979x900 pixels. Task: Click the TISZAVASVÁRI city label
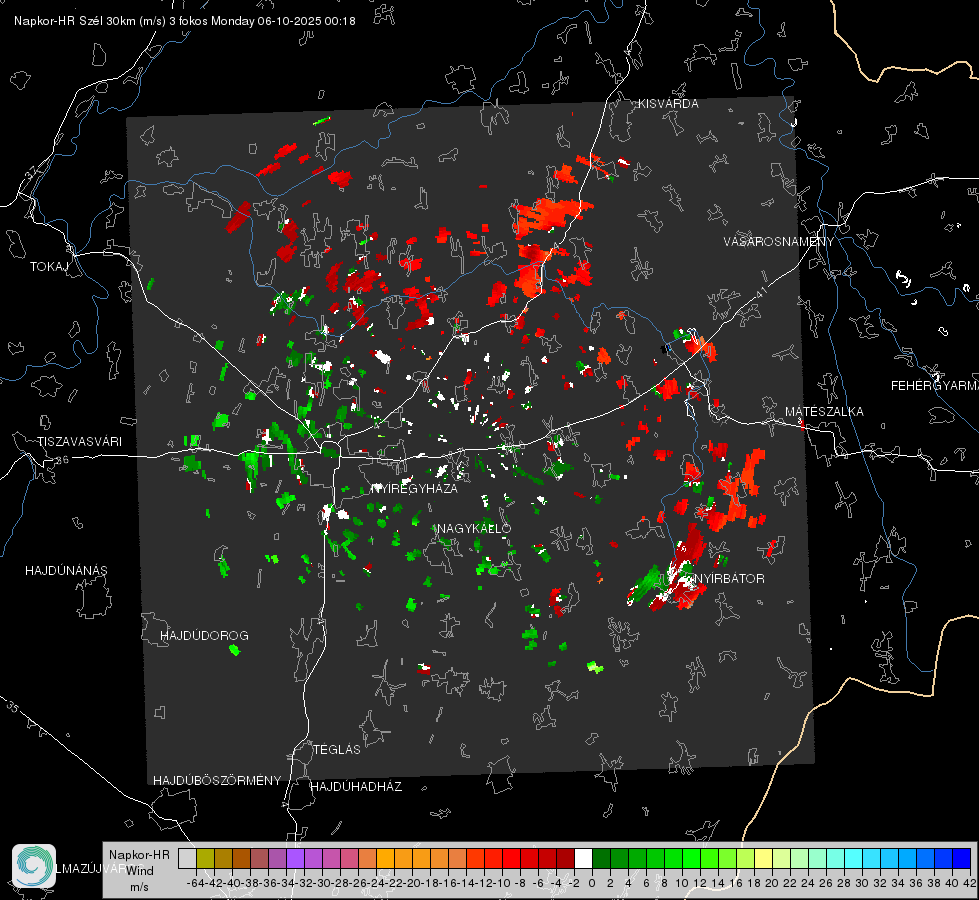(x=79, y=442)
